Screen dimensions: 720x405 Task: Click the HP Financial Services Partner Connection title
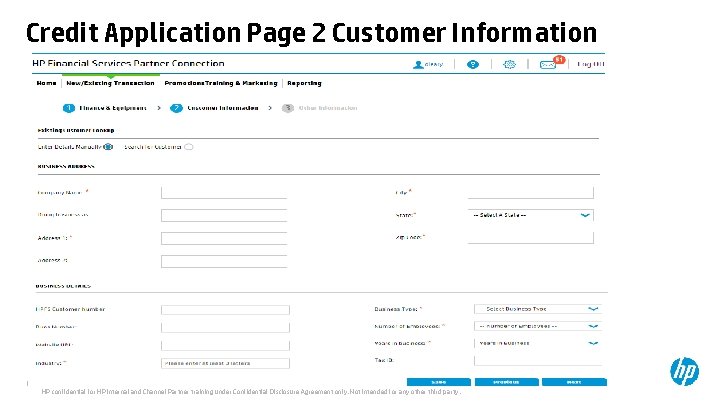pyautogui.click(x=128, y=63)
